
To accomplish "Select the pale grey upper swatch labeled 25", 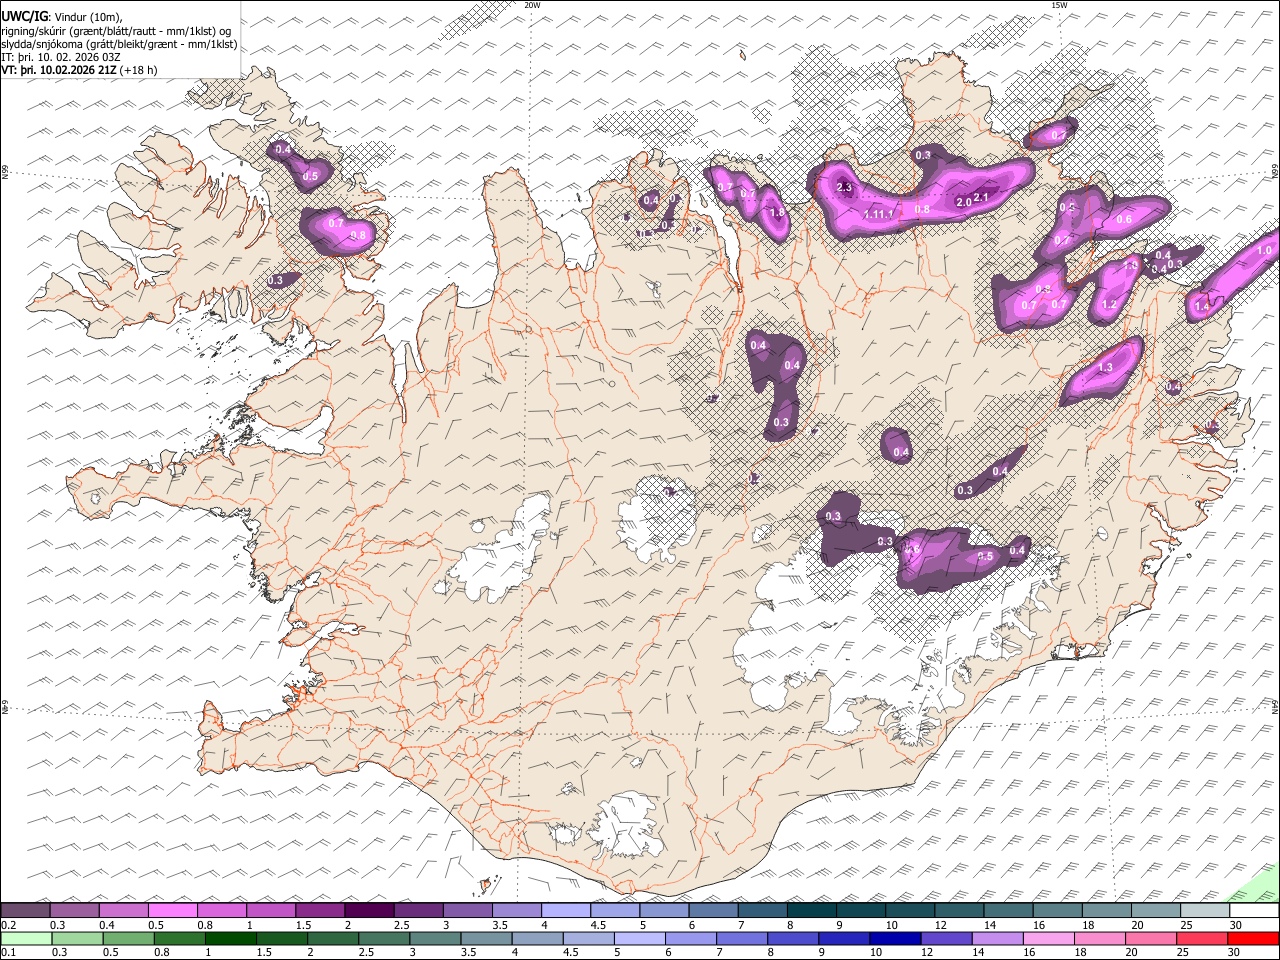I will pyautogui.click(x=1205, y=910).
